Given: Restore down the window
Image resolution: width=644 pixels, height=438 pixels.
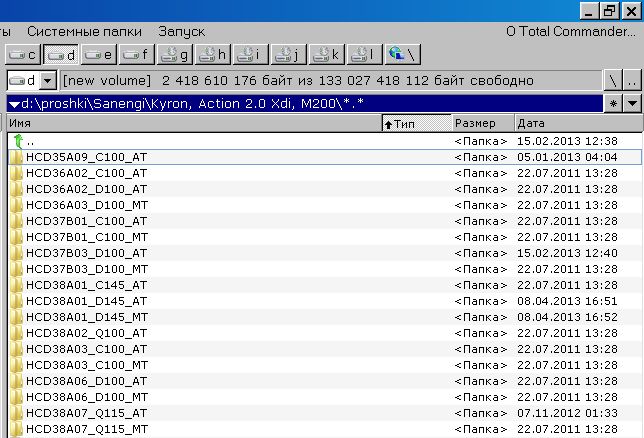Looking at the screenshot, I should coord(610,11).
